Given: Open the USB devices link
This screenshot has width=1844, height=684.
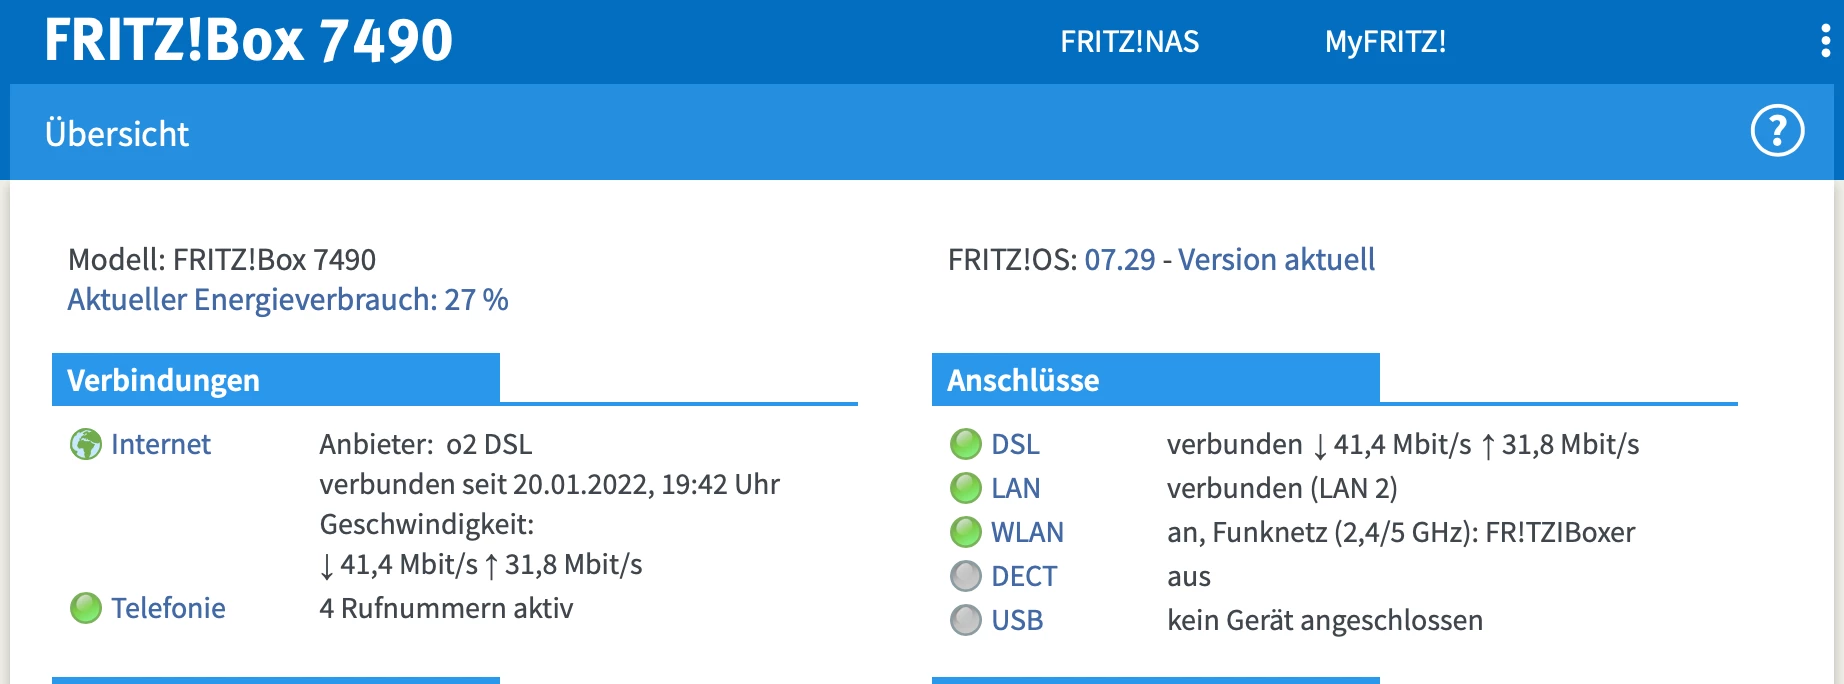Looking at the screenshot, I should pyautogui.click(x=1017, y=620).
